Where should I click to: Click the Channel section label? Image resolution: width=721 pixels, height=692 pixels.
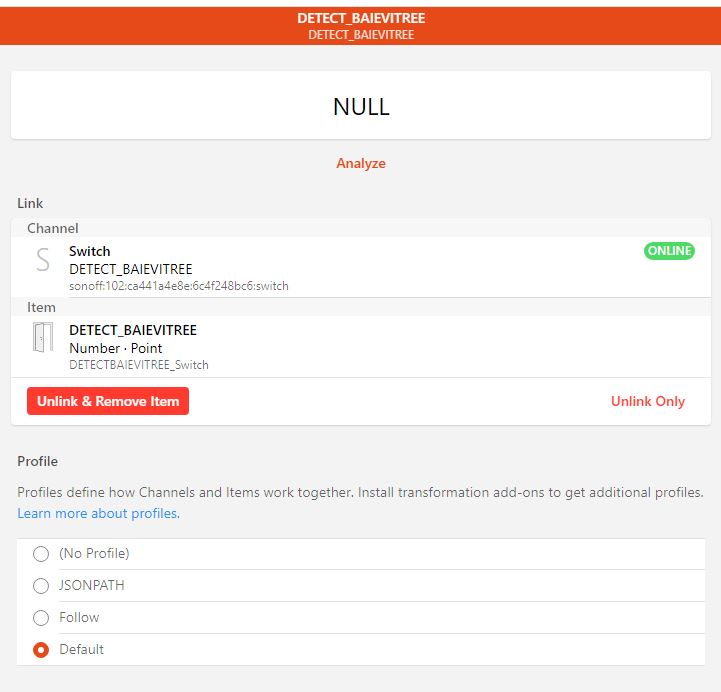pos(52,228)
